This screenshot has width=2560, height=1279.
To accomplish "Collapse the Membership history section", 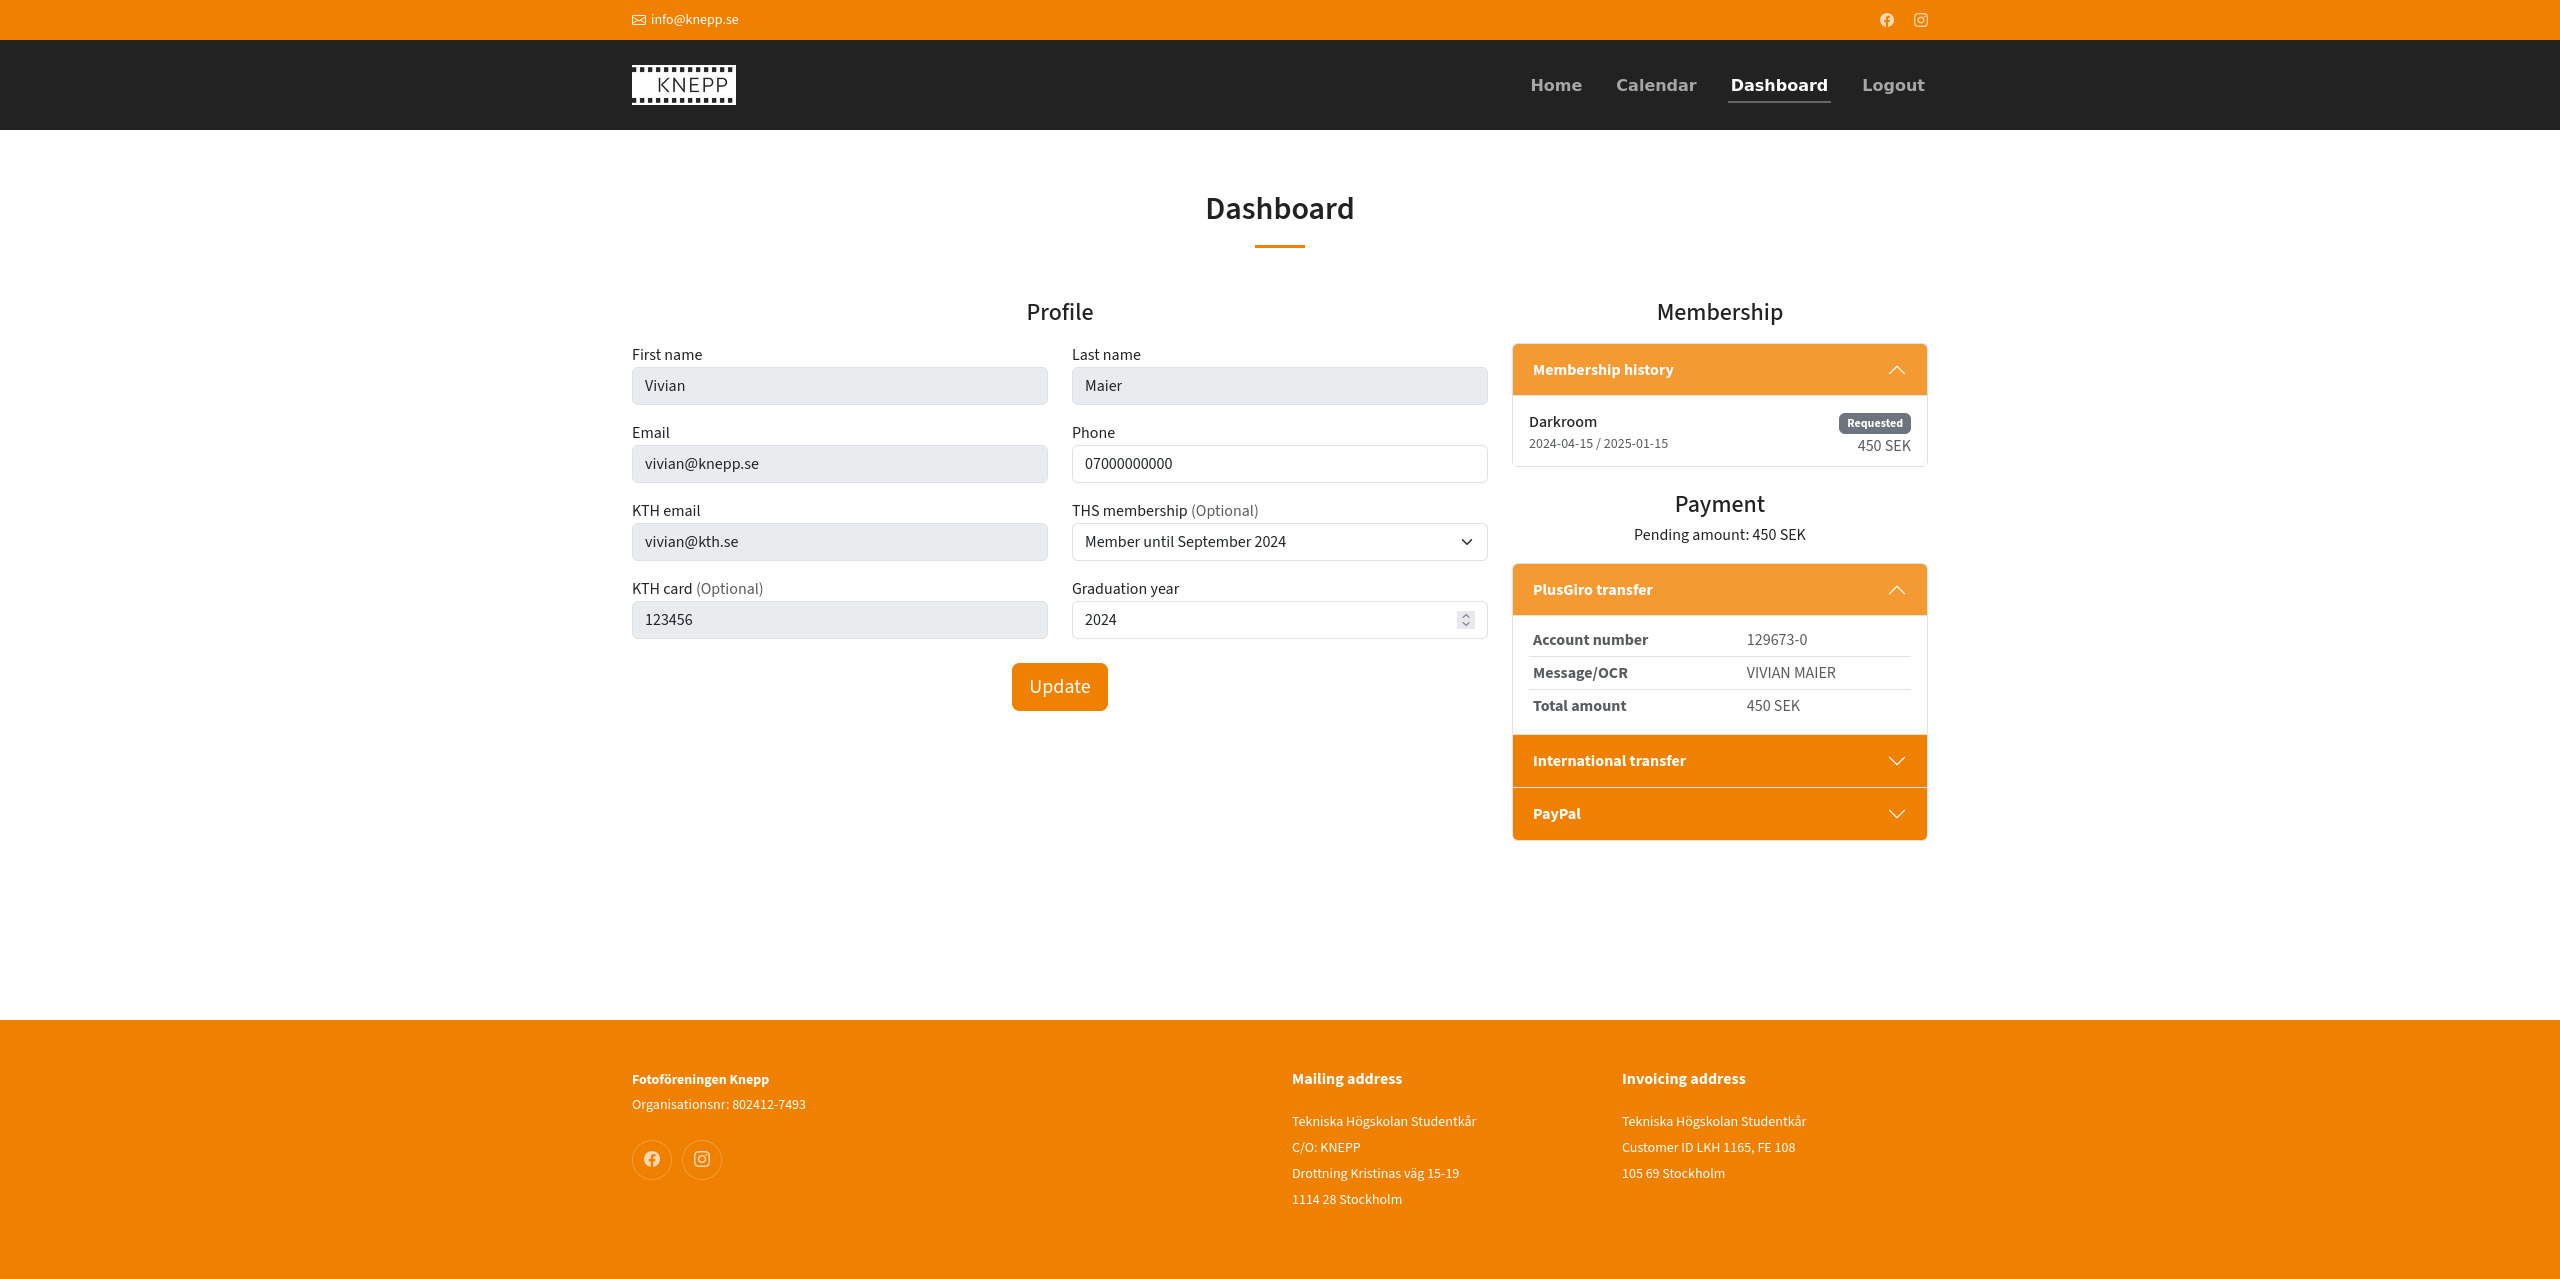I will tap(1719, 370).
